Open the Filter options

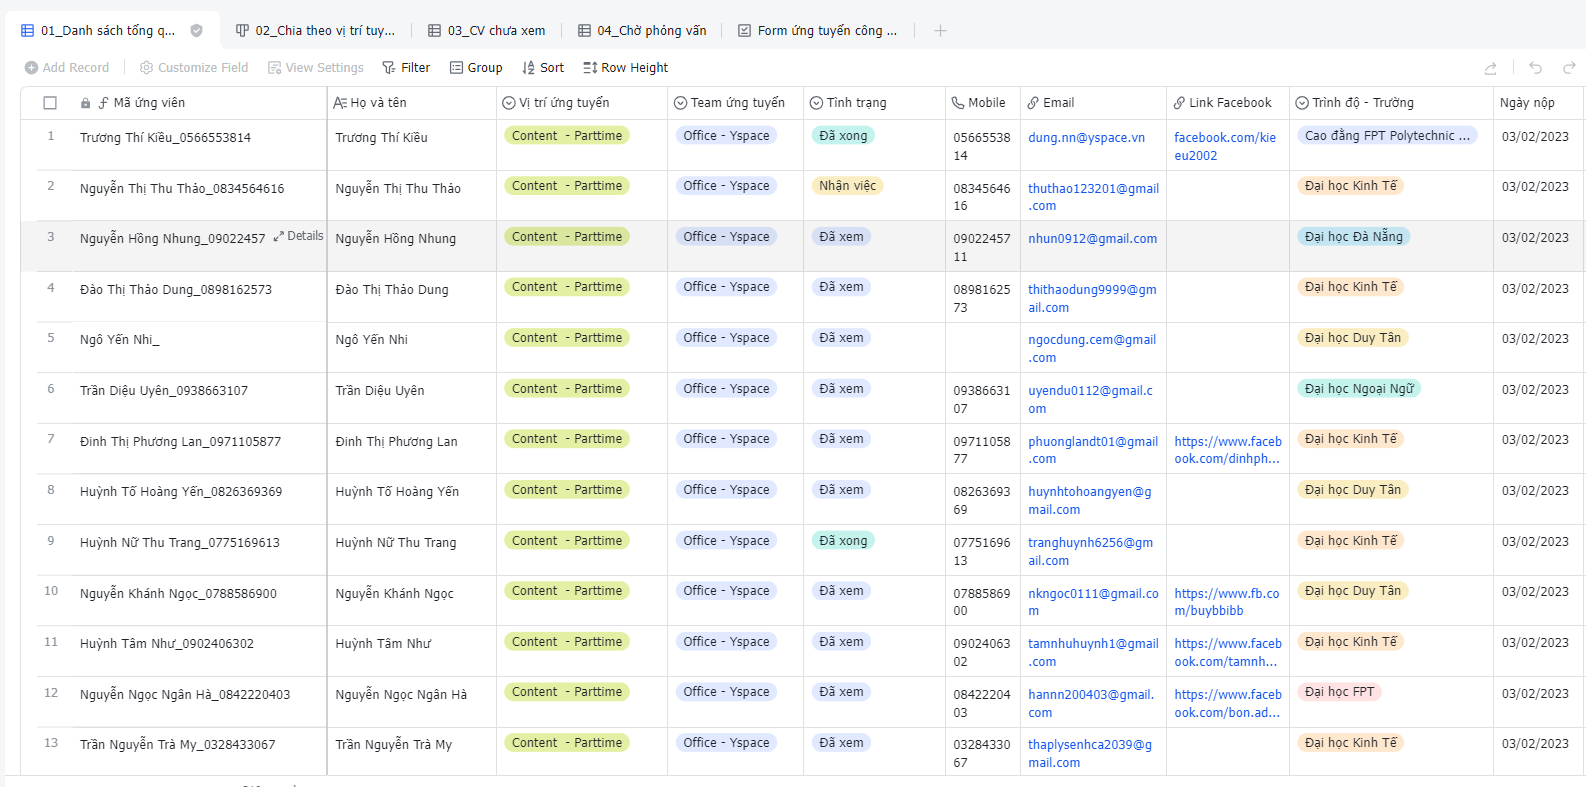pos(406,68)
